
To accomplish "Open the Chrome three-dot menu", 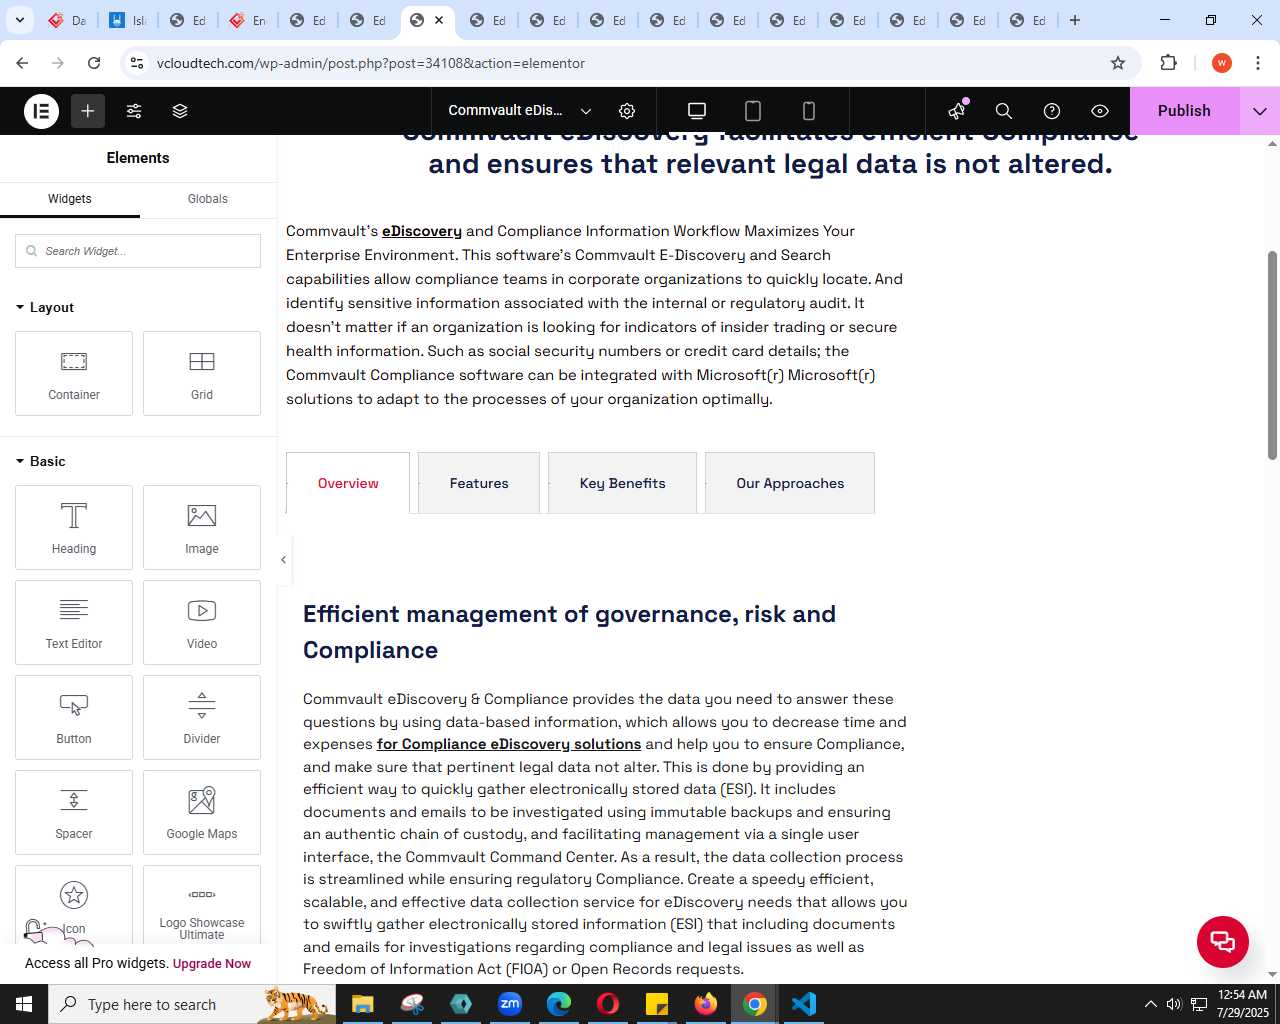I will (x=1258, y=63).
